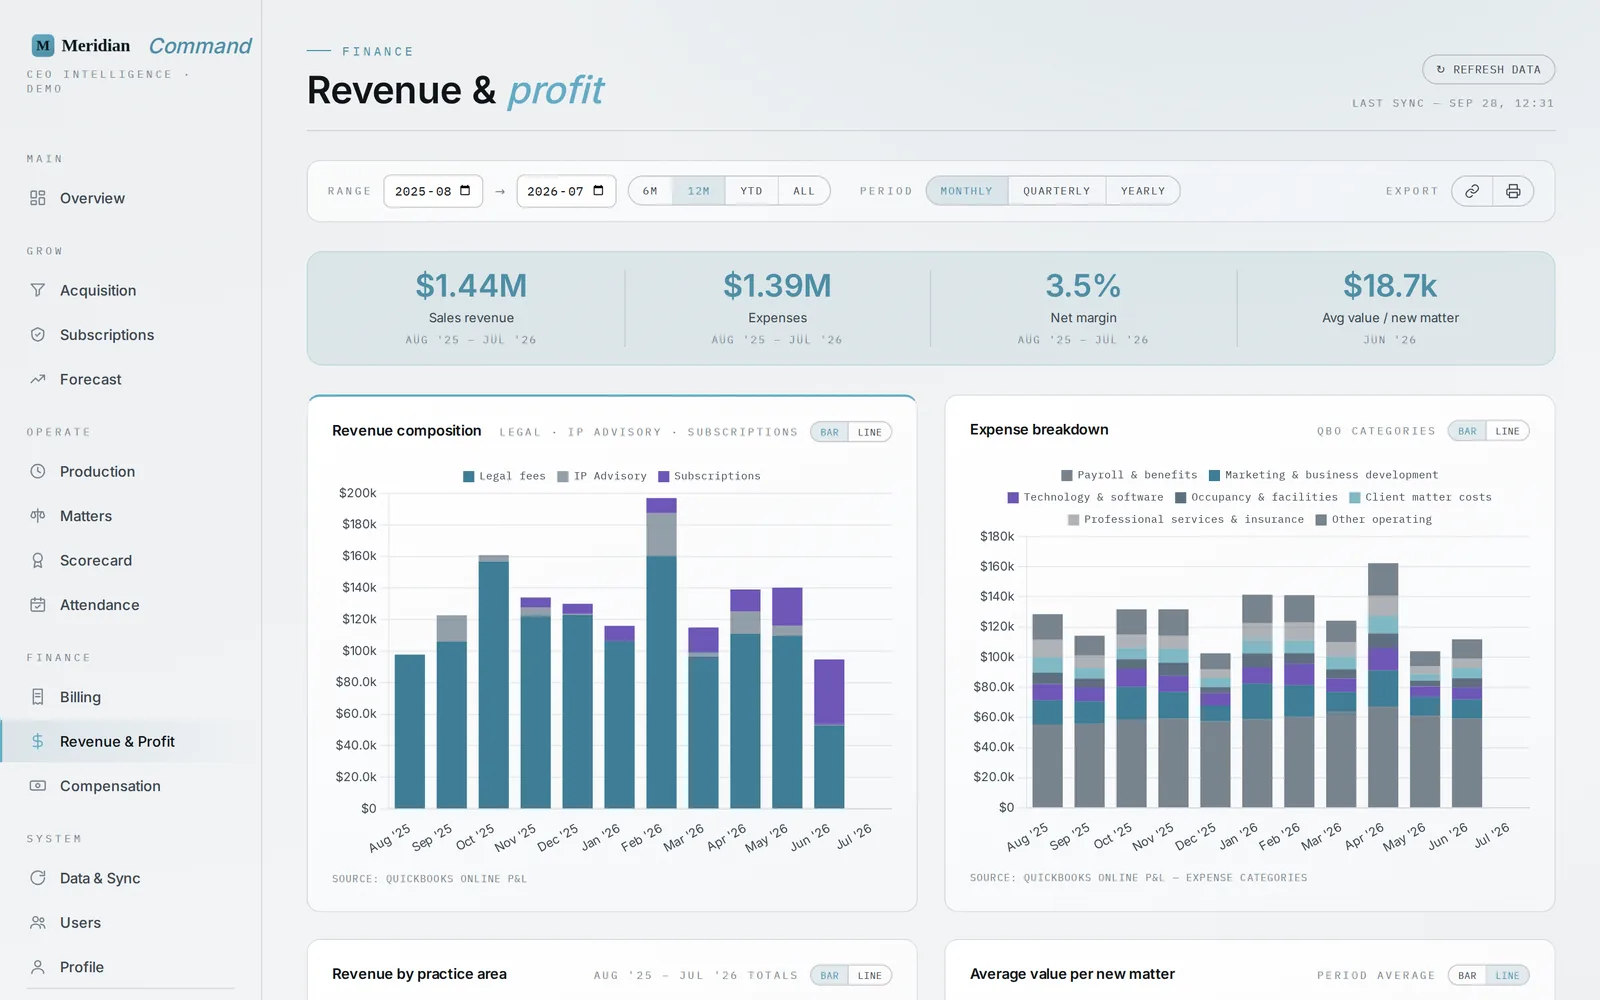Viewport: 1600px width, 1000px height.
Task: Click the printer export icon
Action: point(1513,191)
